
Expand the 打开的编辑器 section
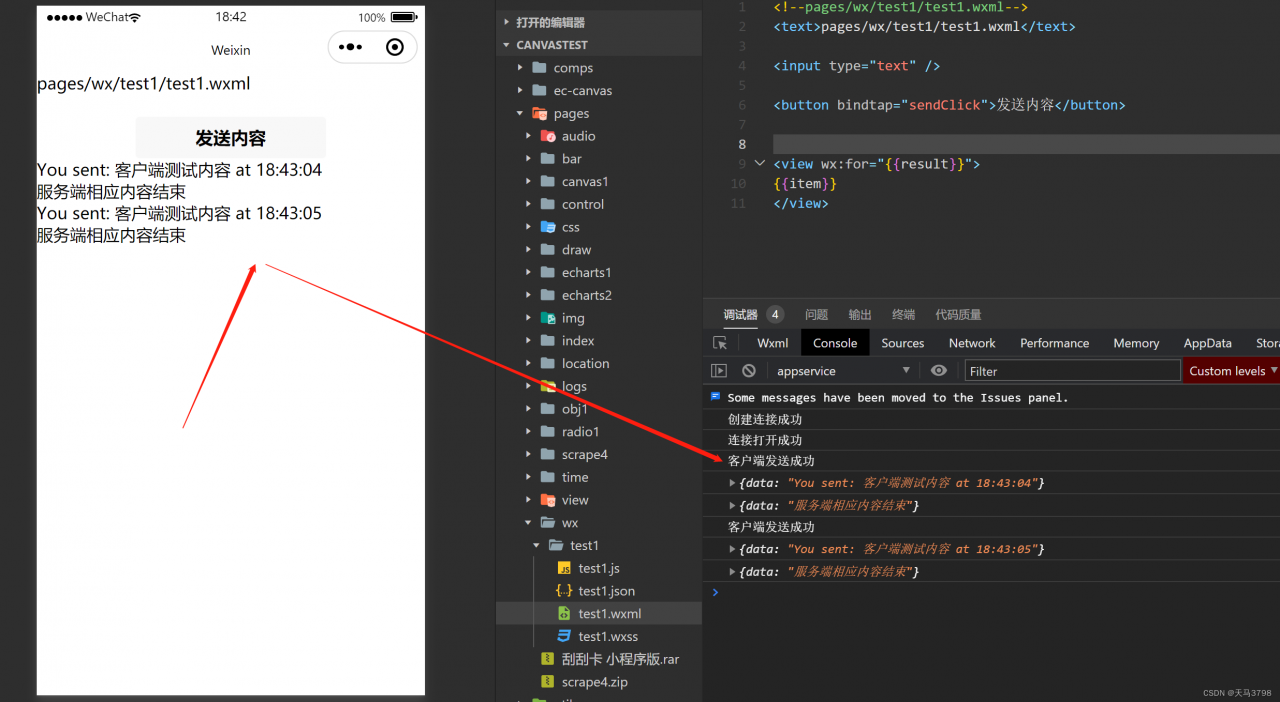point(599,22)
